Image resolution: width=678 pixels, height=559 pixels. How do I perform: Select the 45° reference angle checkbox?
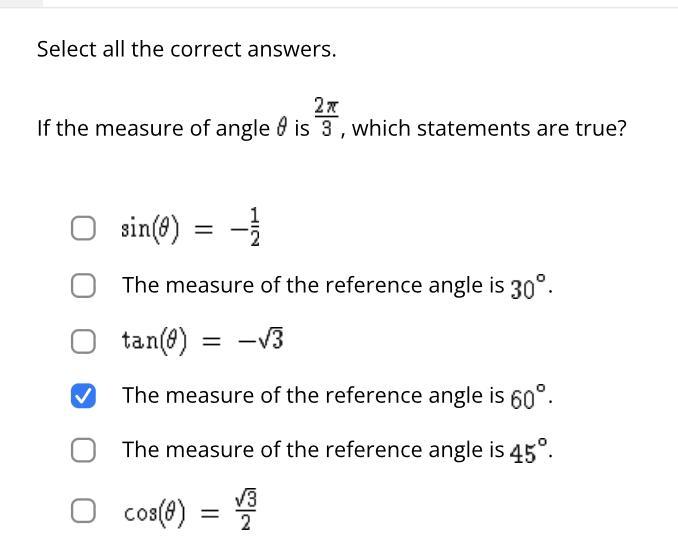point(84,450)
